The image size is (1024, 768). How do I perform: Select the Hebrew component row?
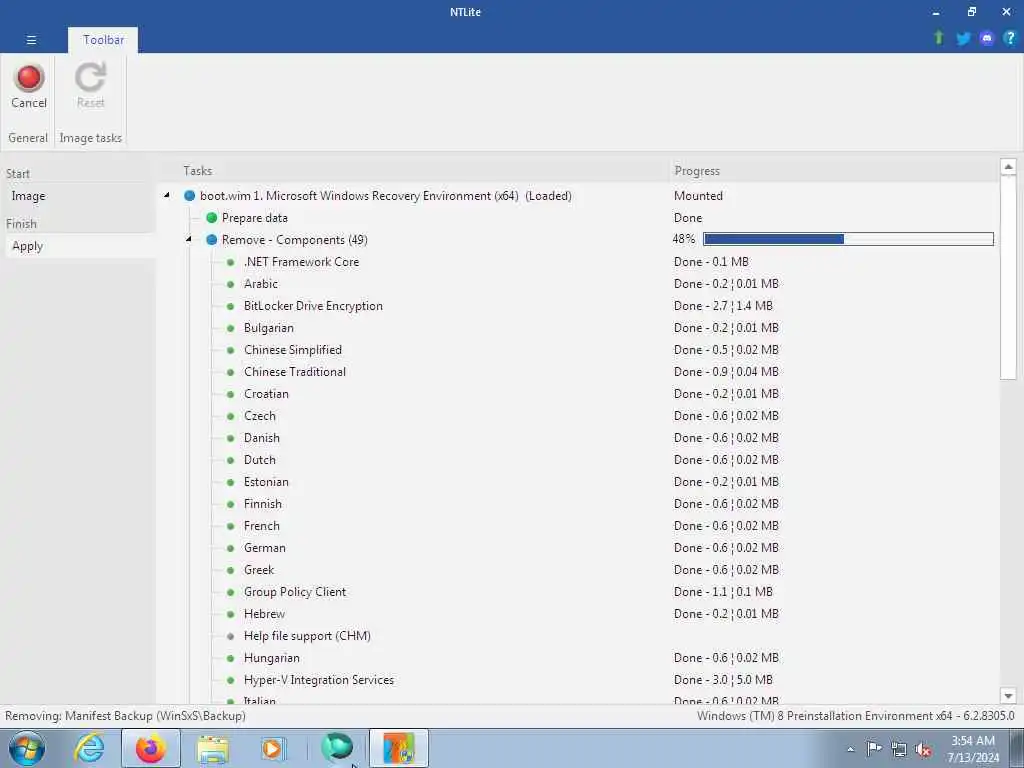click(264, 614)
